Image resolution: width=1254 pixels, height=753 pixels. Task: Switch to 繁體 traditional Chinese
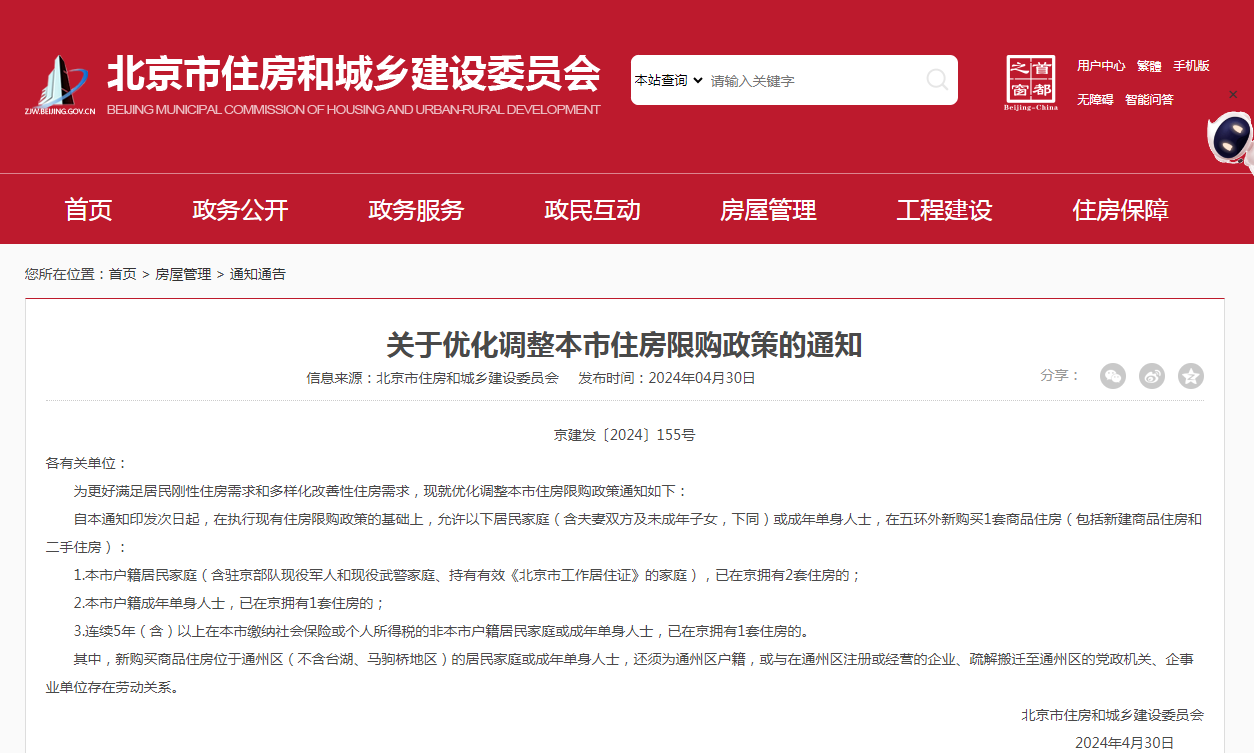1149,66
